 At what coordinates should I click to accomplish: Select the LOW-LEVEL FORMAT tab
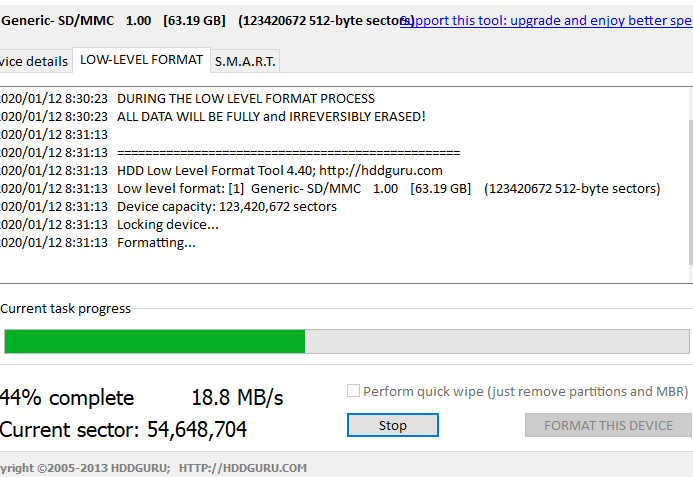point(141,60)
